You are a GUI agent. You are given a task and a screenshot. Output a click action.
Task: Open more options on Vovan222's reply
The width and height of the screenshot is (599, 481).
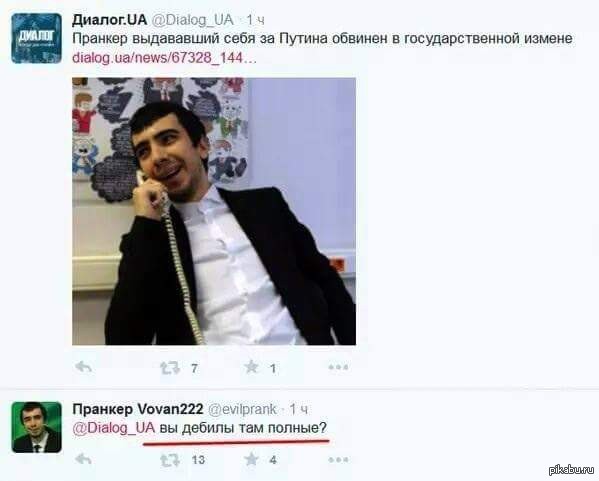click(338, 459)
